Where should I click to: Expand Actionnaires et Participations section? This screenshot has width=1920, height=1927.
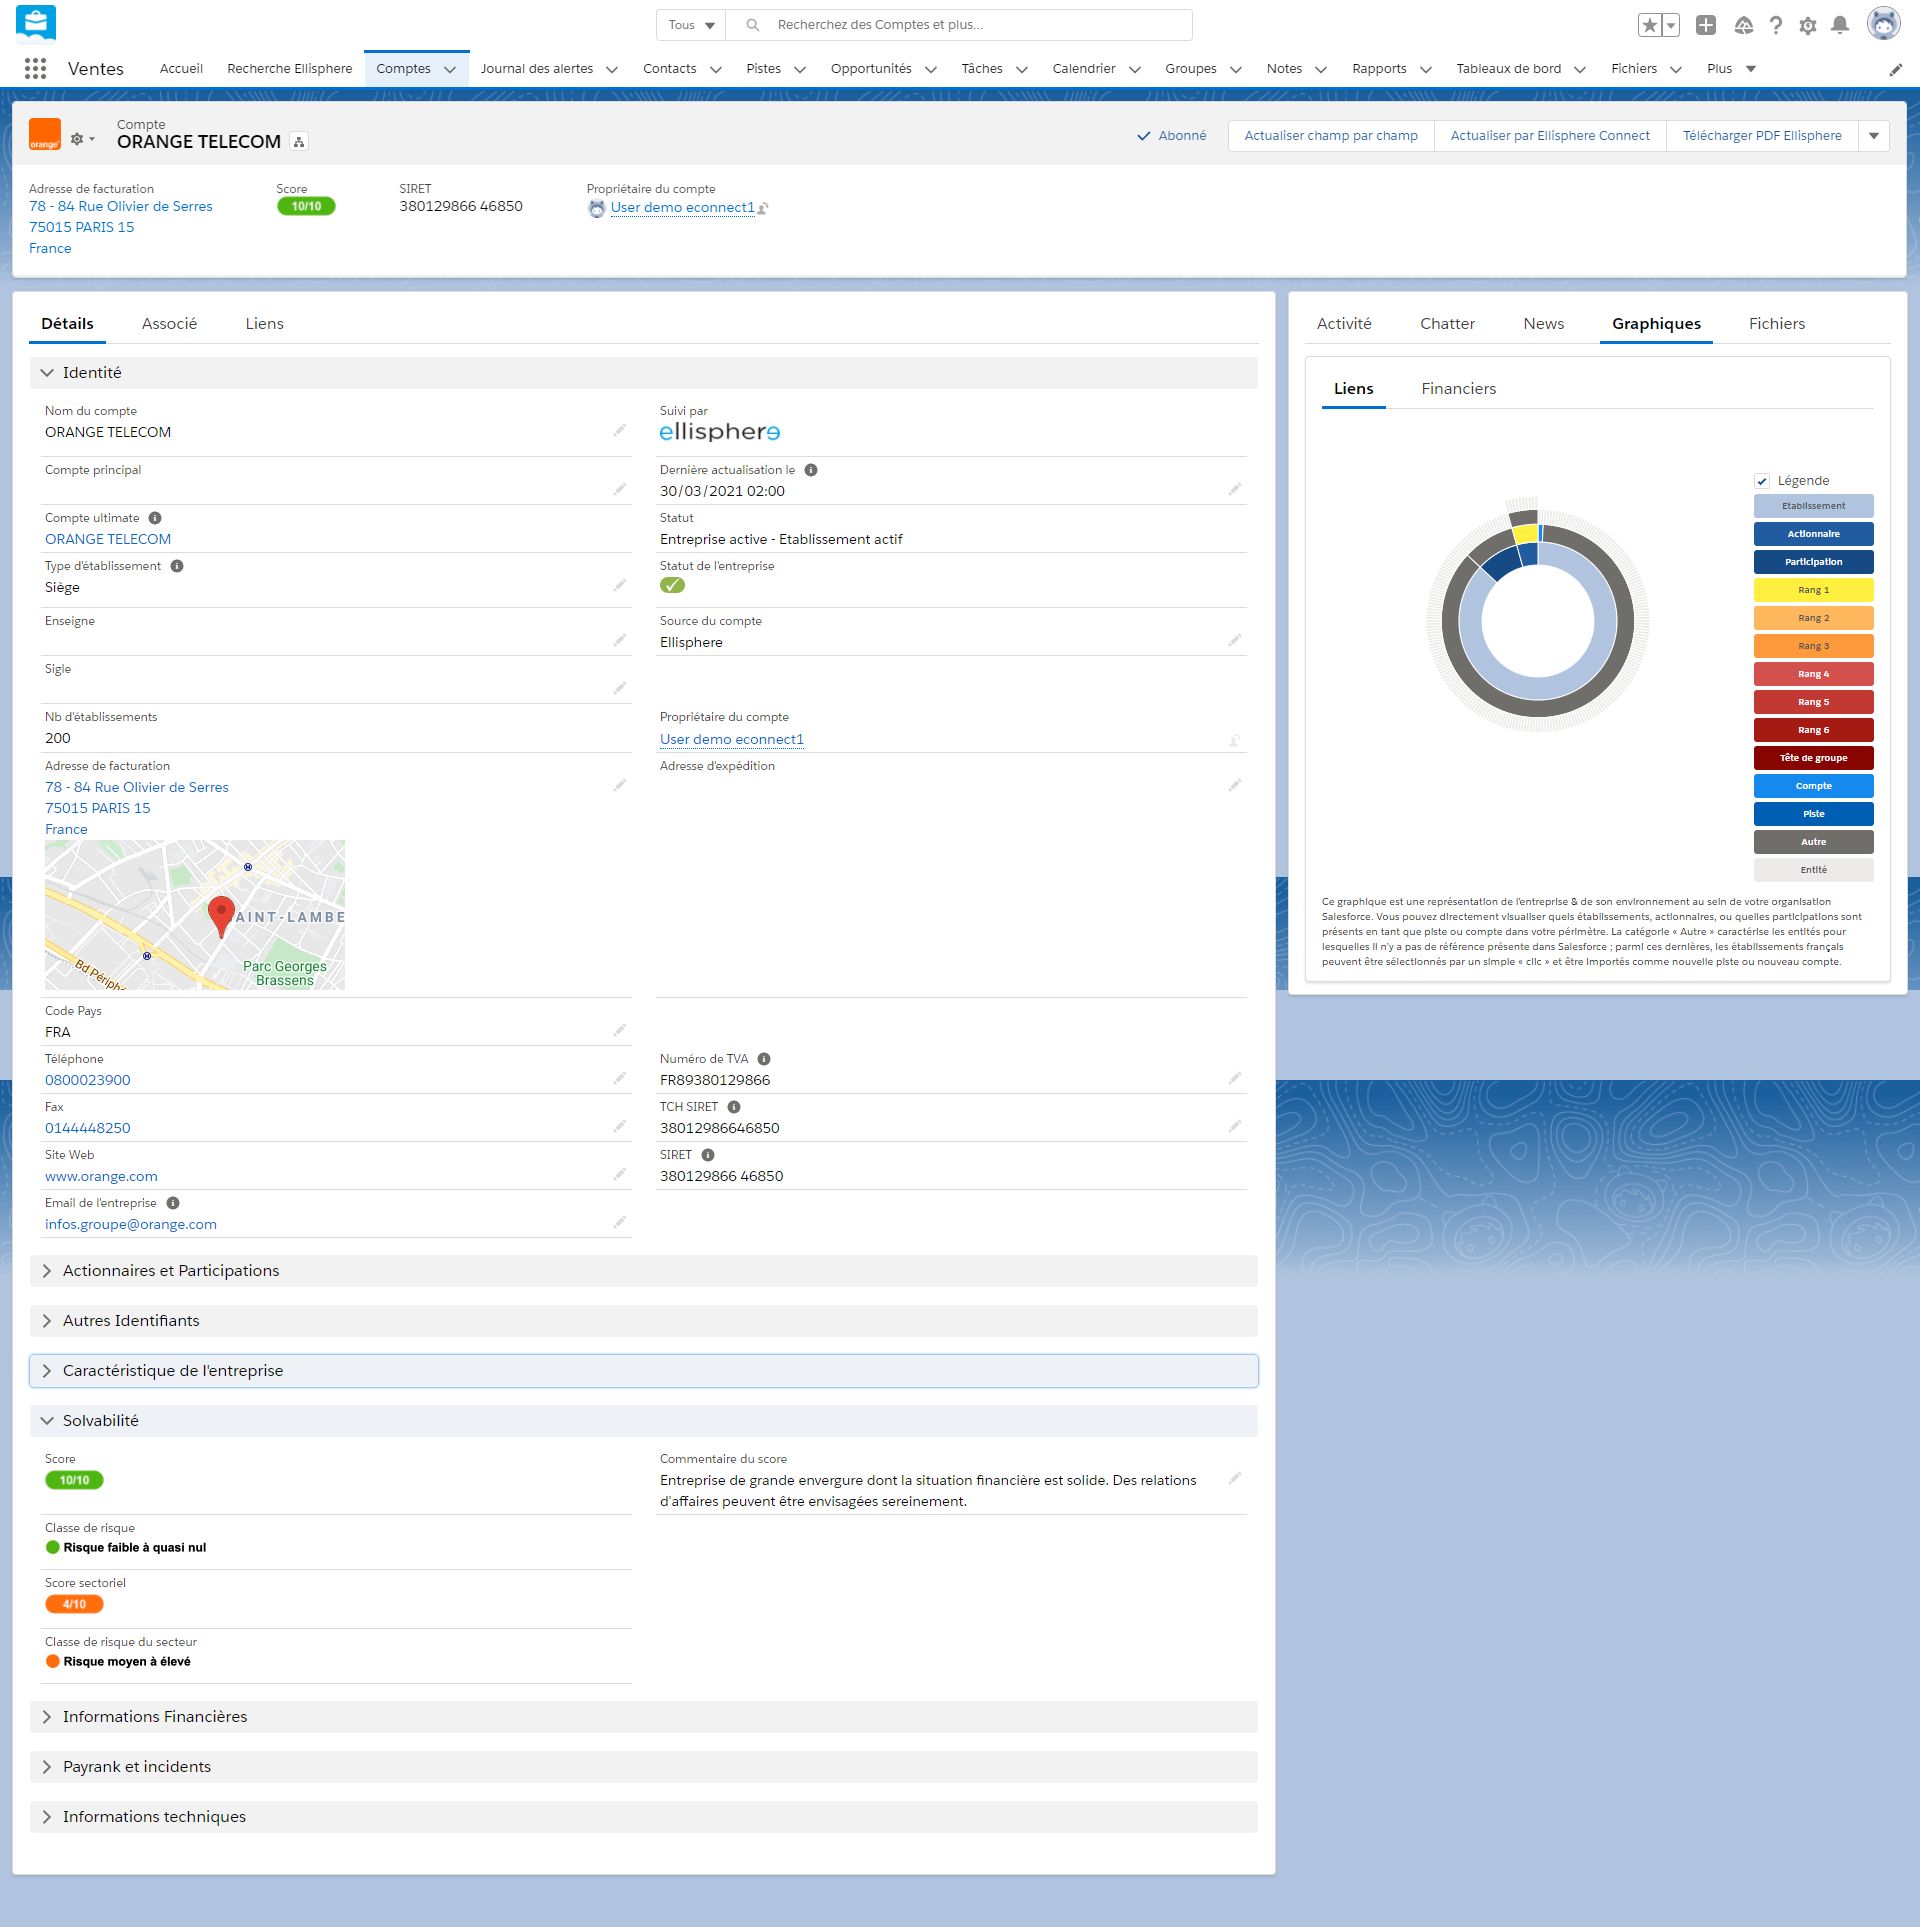(x=643, y=1271)
